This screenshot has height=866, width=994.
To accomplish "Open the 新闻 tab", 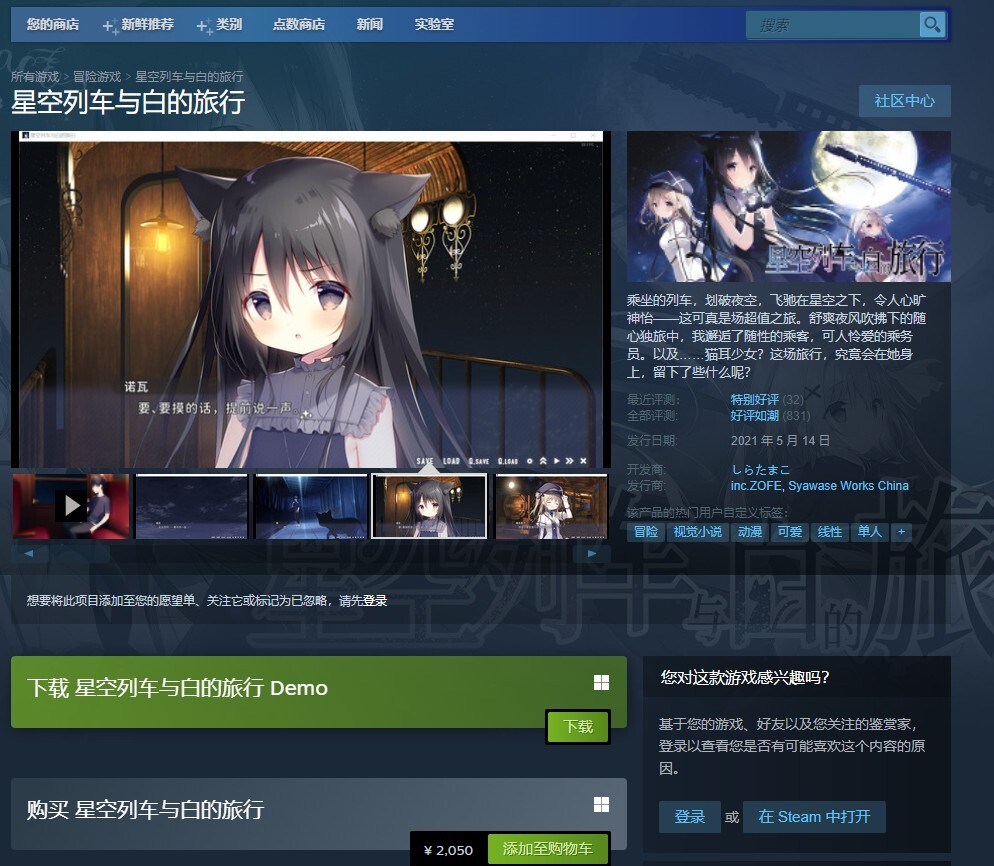I will pyautogui.click(x=370, y=25).
